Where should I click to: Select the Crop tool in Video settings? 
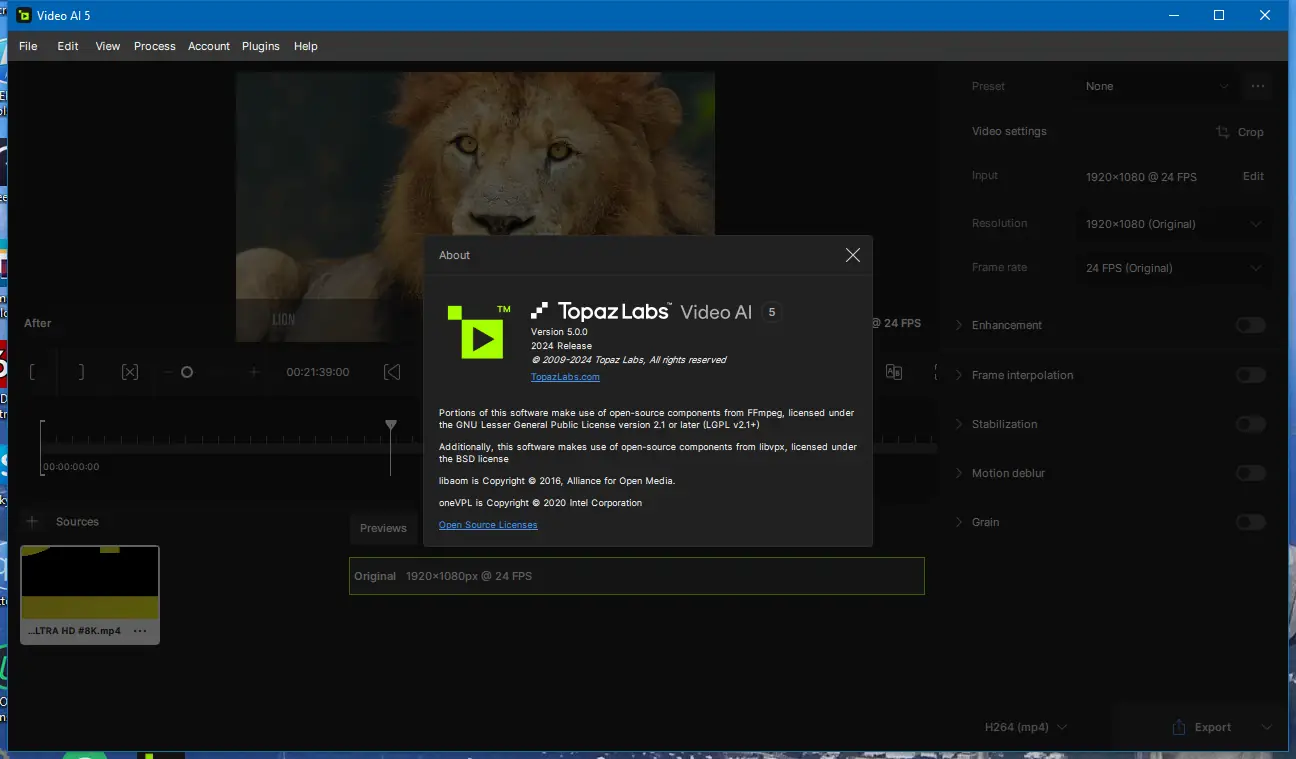1240,132
